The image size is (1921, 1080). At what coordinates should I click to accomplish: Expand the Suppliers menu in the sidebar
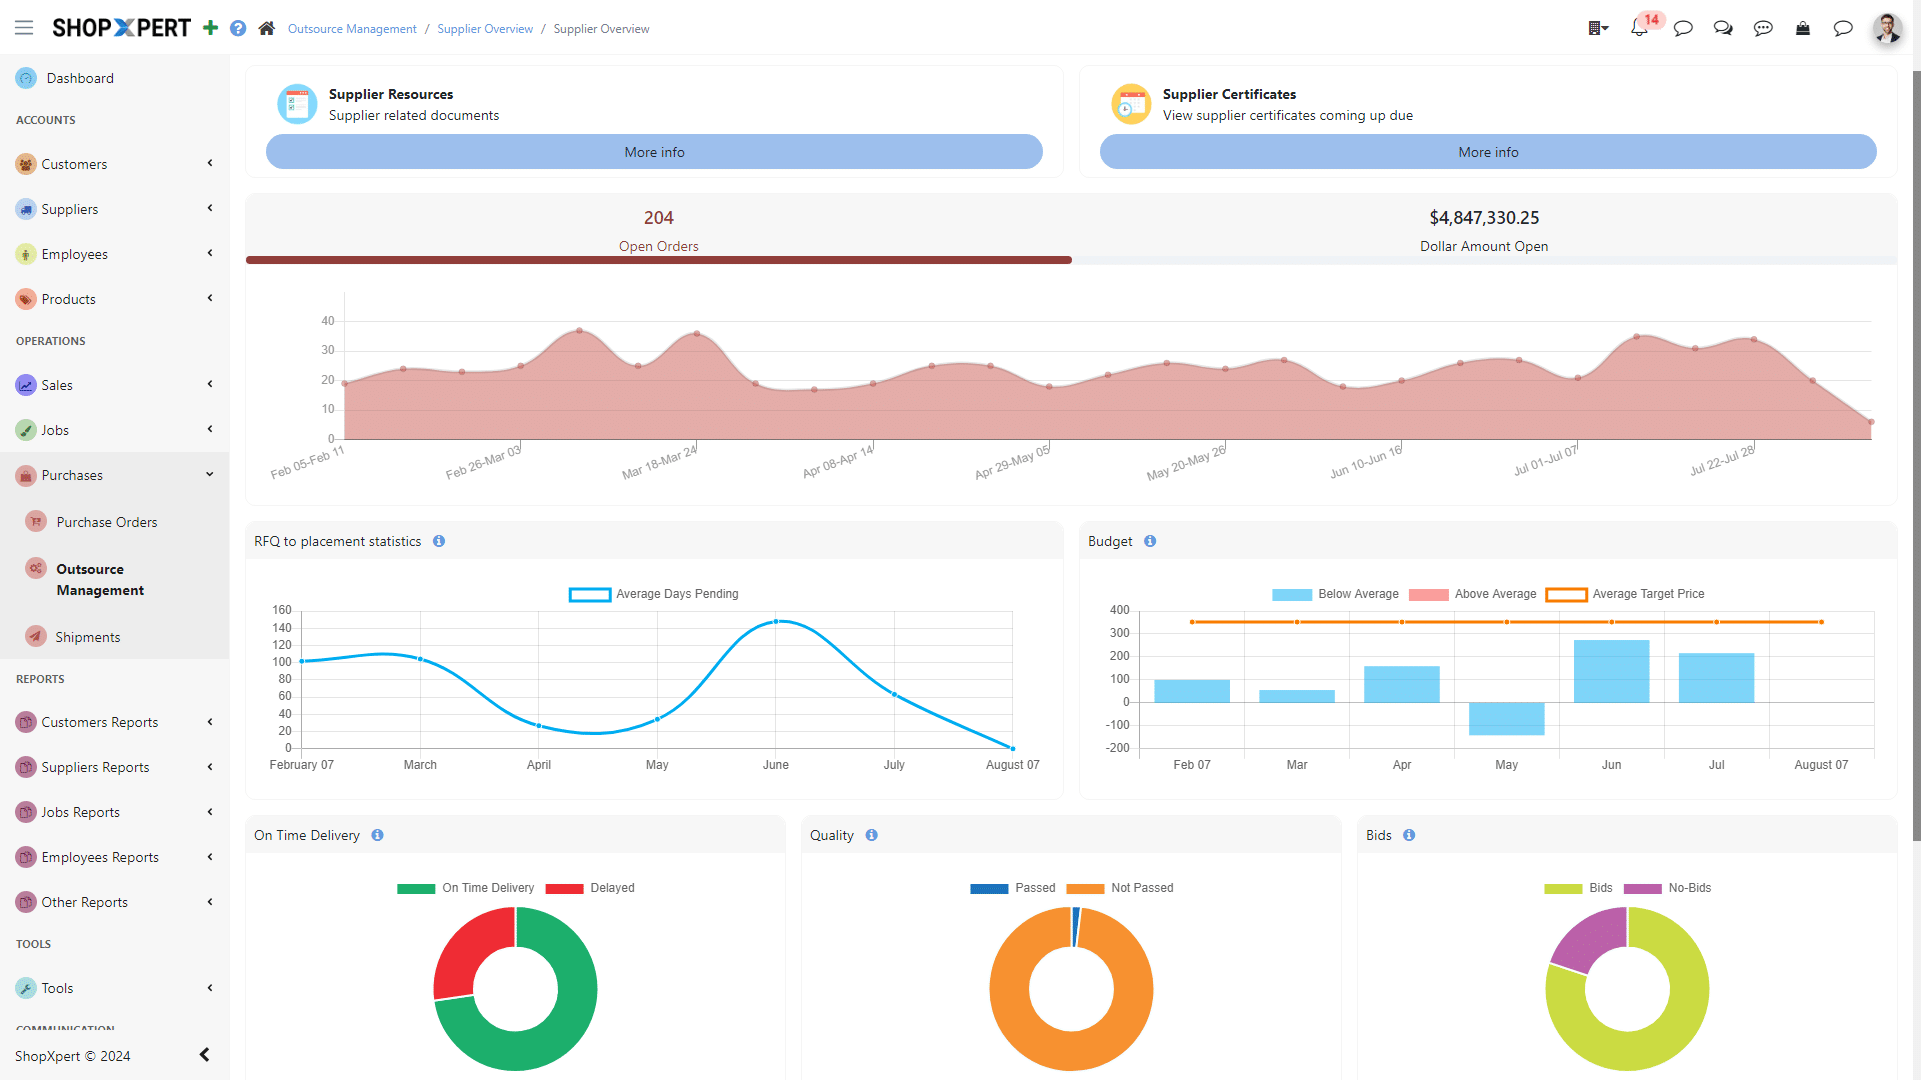tap(209, 208)
